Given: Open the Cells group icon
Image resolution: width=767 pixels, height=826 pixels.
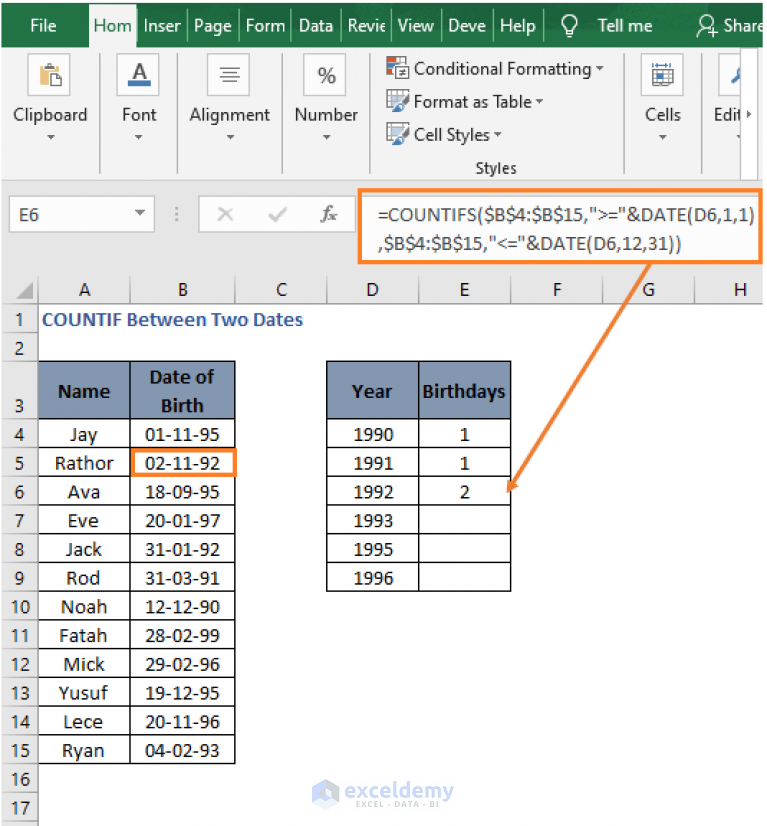Looking at the screenshot, I should coord(662,75).
